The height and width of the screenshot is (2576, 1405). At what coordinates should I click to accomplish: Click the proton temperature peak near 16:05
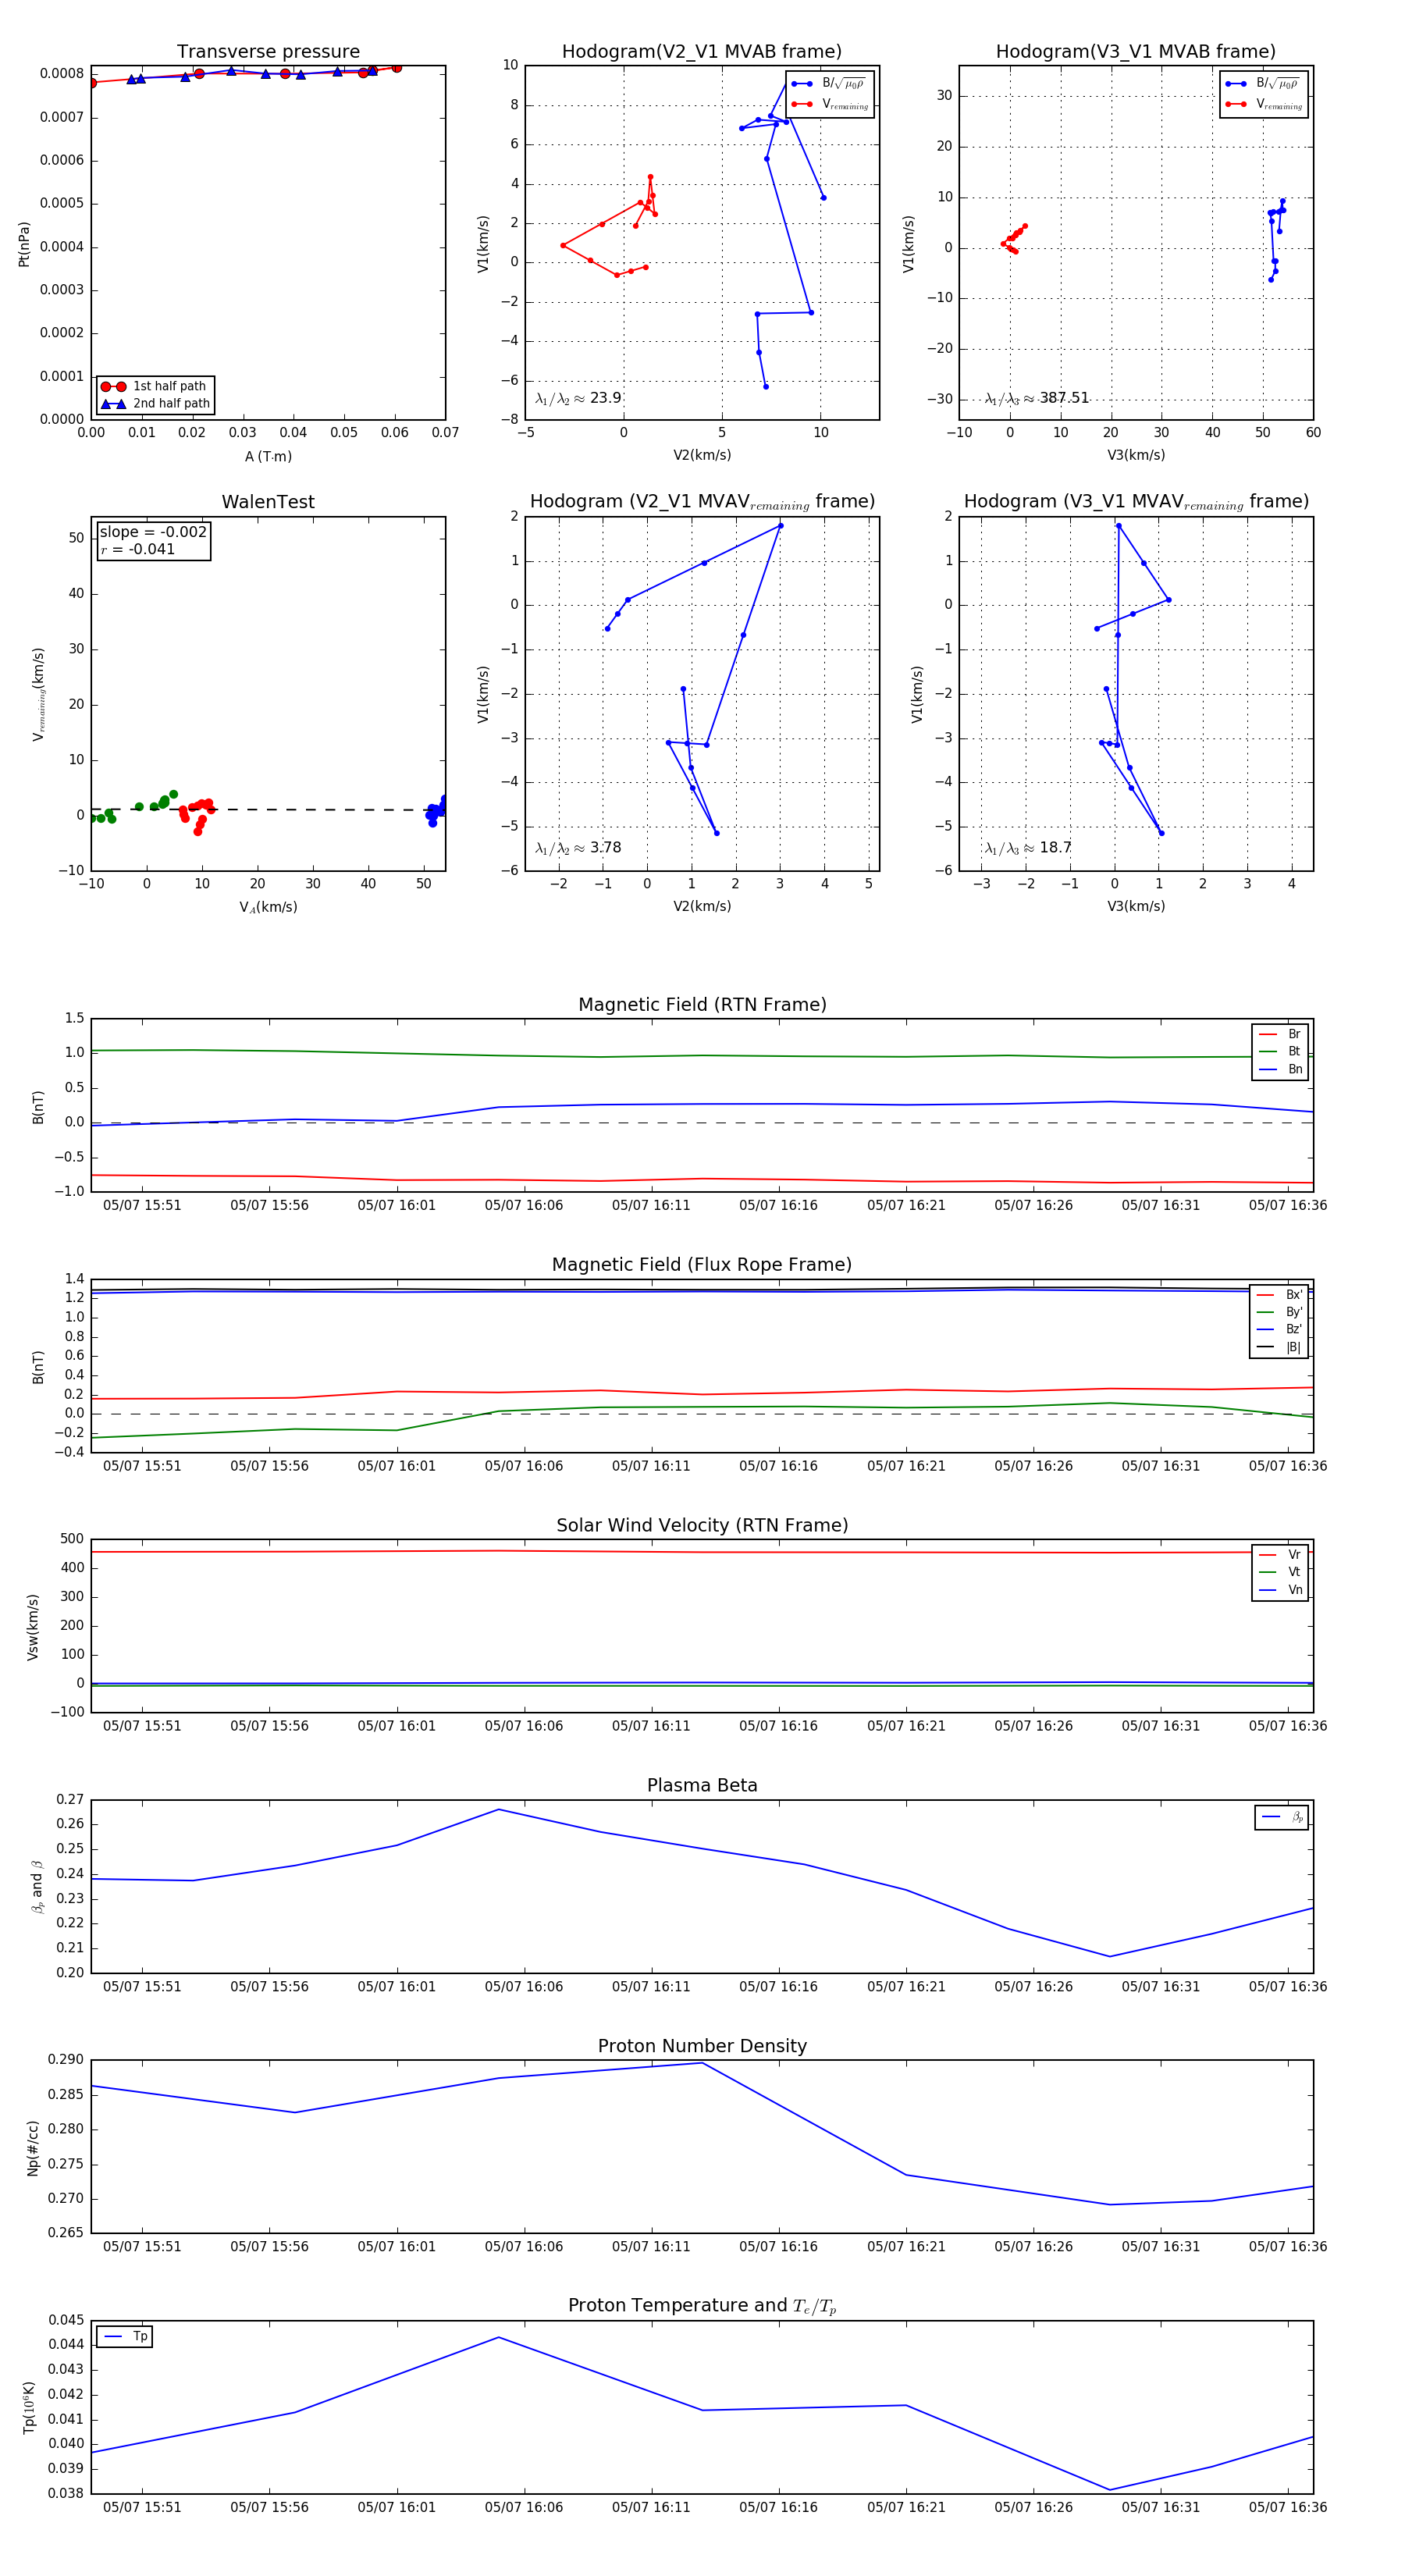(499, 2337)
